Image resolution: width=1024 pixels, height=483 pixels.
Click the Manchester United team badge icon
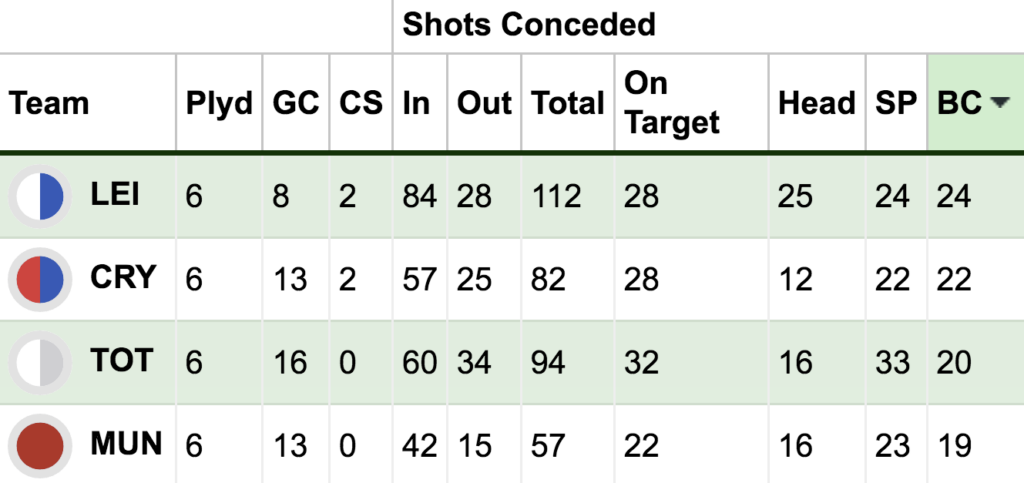pos(41,445)
